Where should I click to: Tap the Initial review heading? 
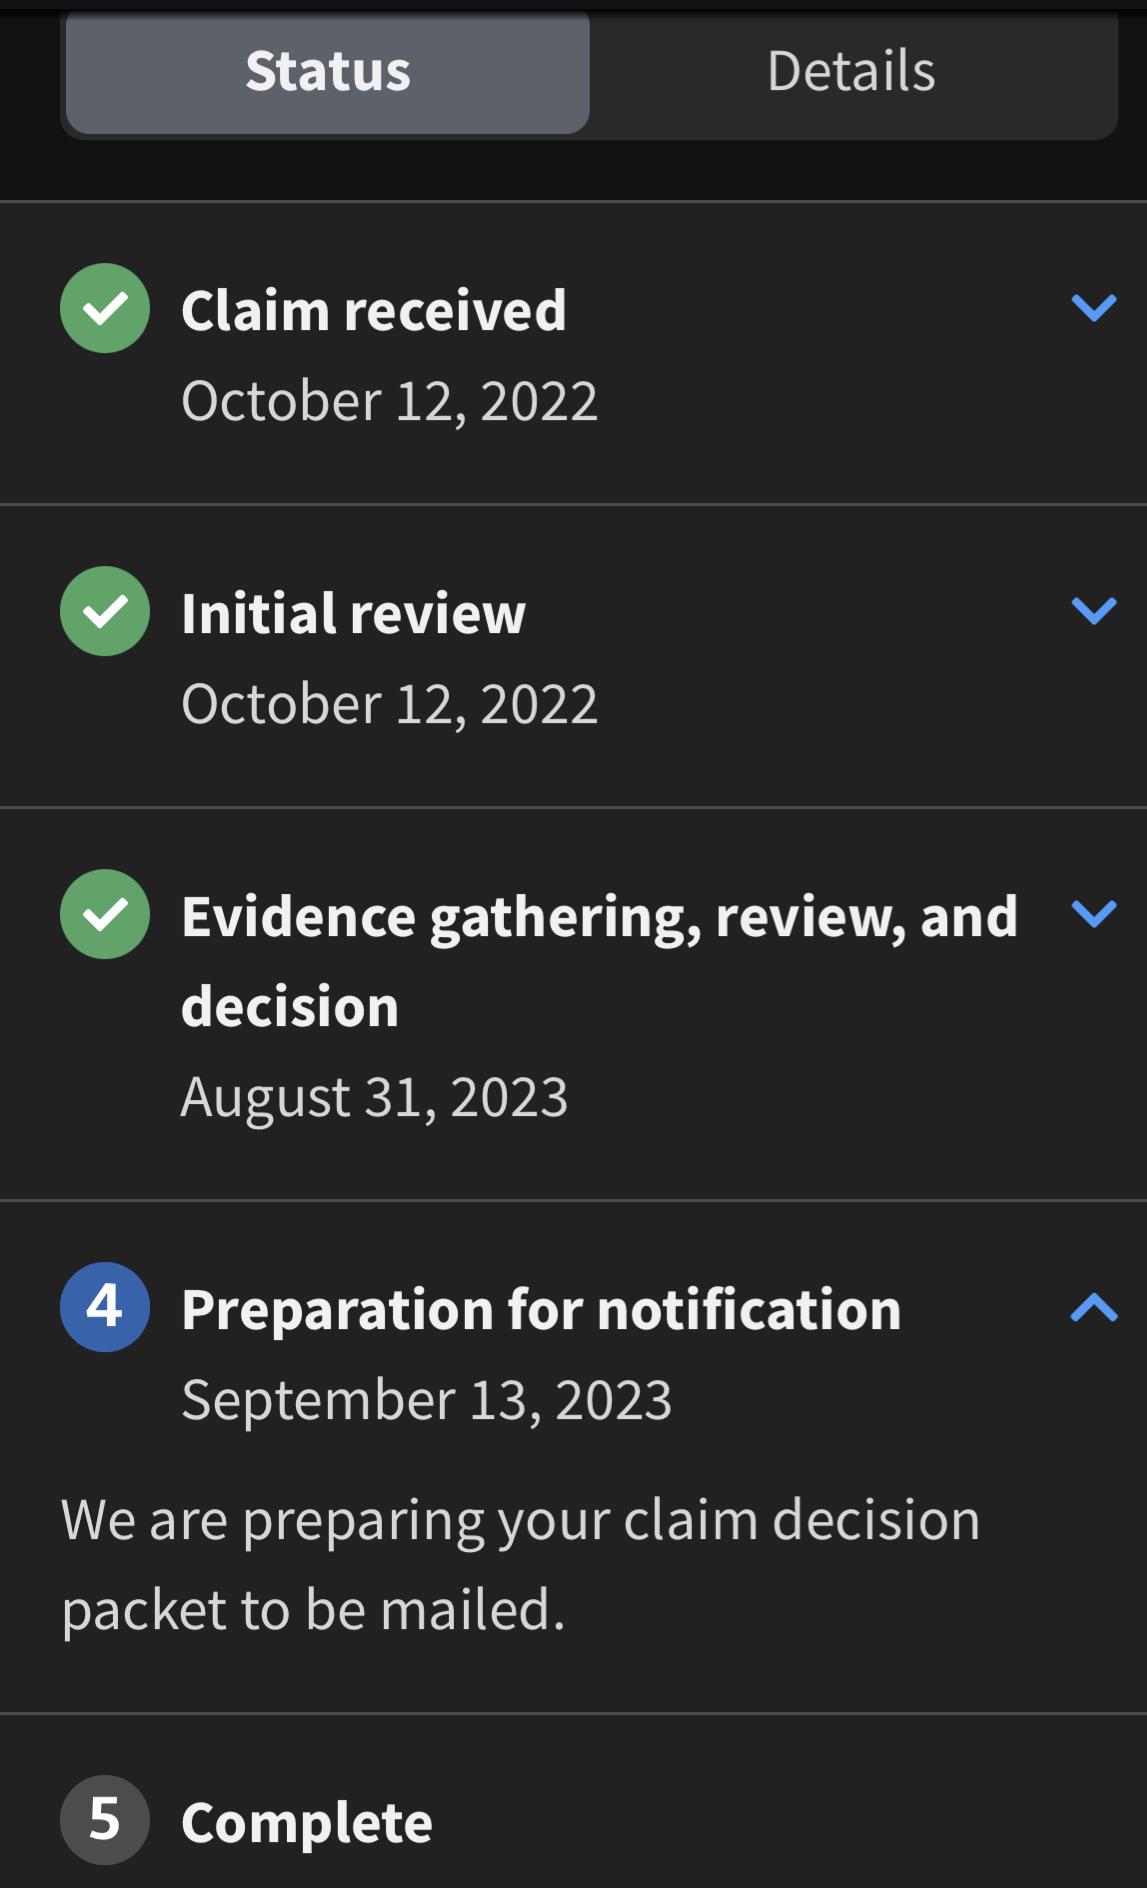pyautogui.click(x=353, y=613)
